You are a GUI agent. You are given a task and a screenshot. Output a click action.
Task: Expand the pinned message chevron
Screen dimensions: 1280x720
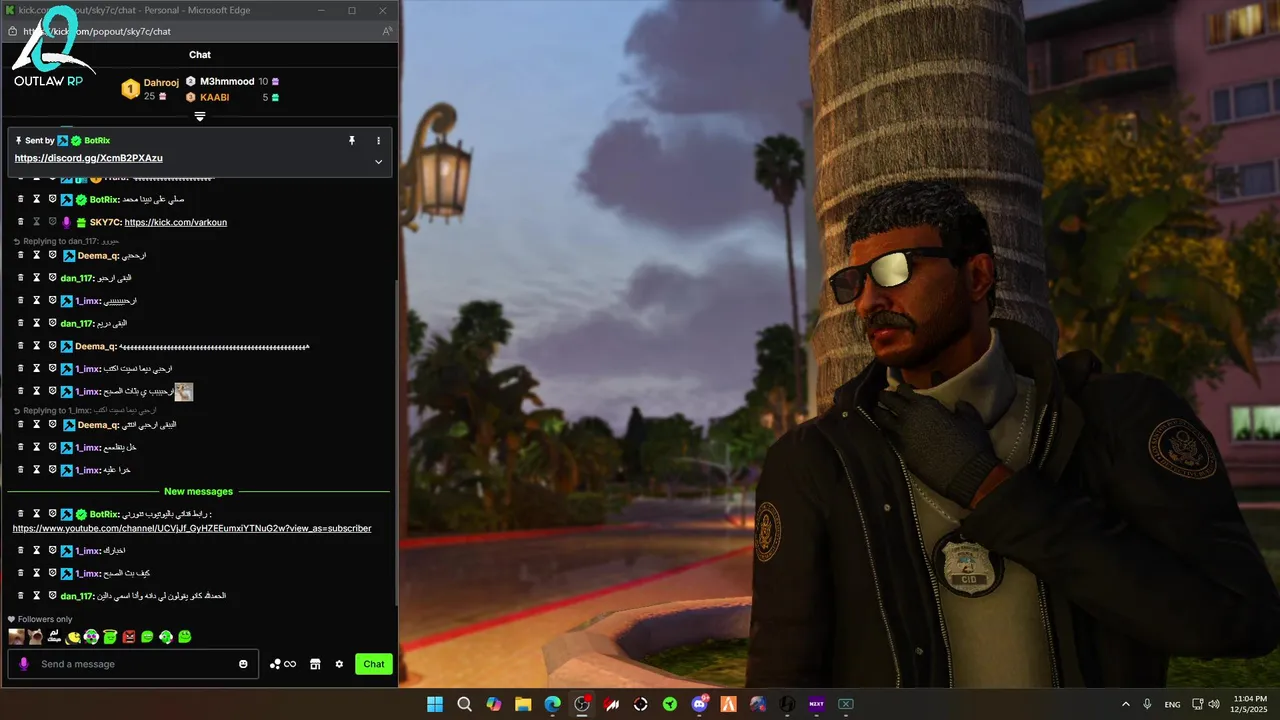click(x=378, y=161)
